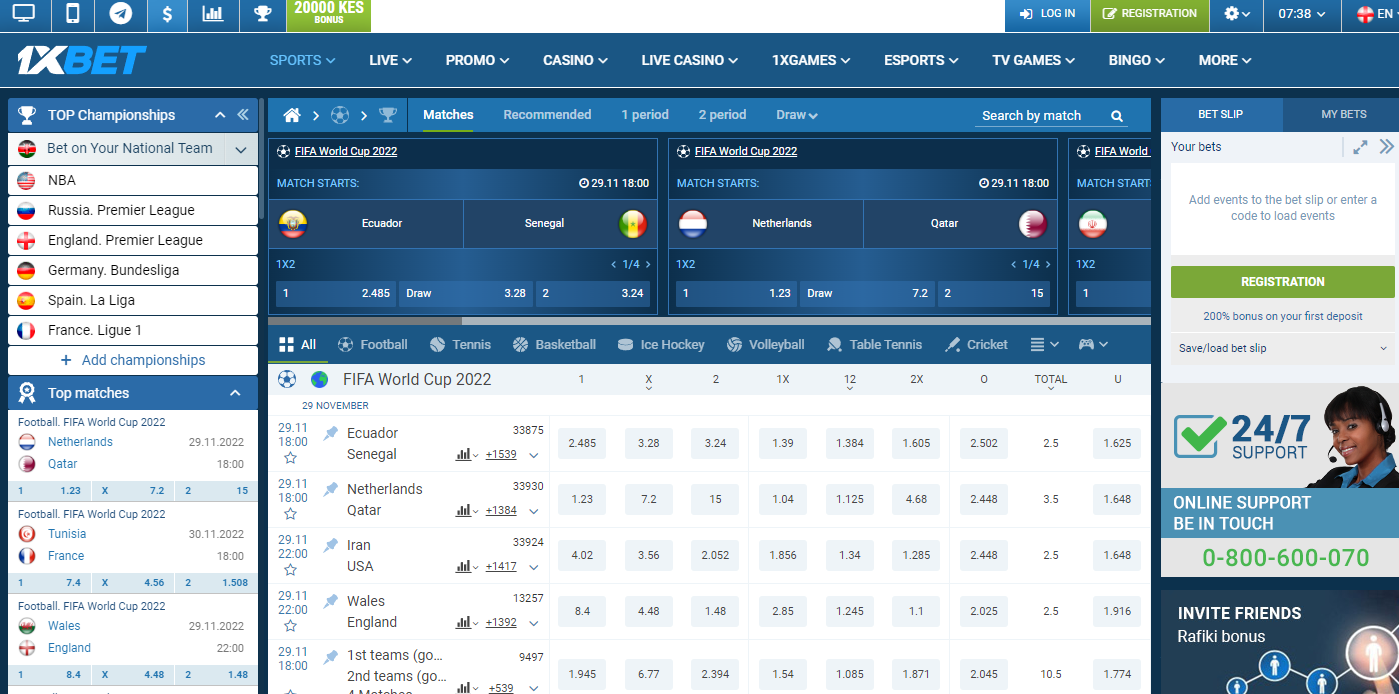The image size is (1399, 694).
Task: Collapse bet slip panel double-arrow icon
Action: pos(1386,147)
